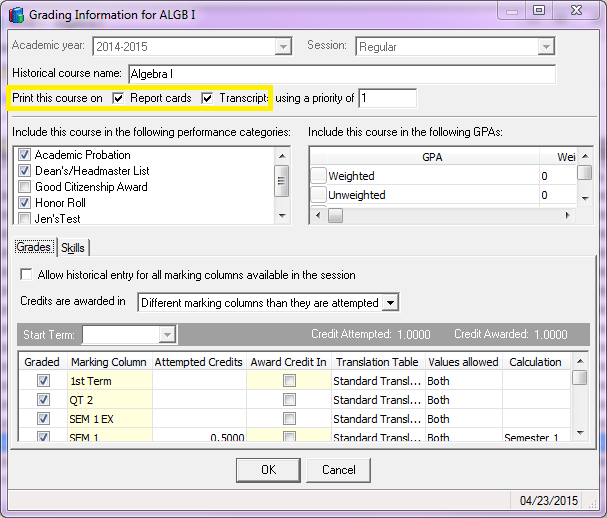The image size is (607, 518).
Task: Toggle the Report cards checkbox
Action: click(x=118, y=98)
